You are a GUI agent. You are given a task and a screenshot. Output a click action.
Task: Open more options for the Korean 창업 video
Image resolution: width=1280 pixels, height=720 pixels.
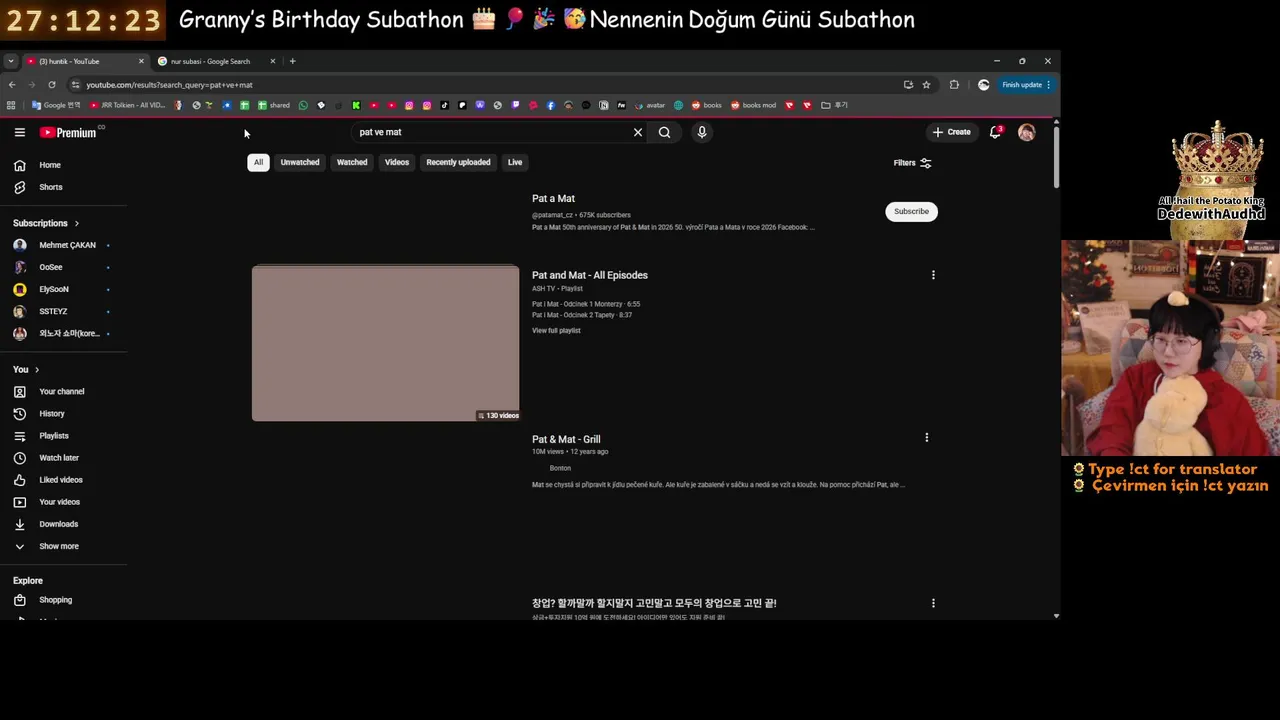[x=933, y=603]
